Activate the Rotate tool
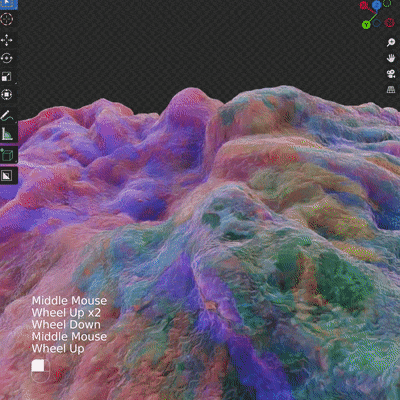 point(7,58)
